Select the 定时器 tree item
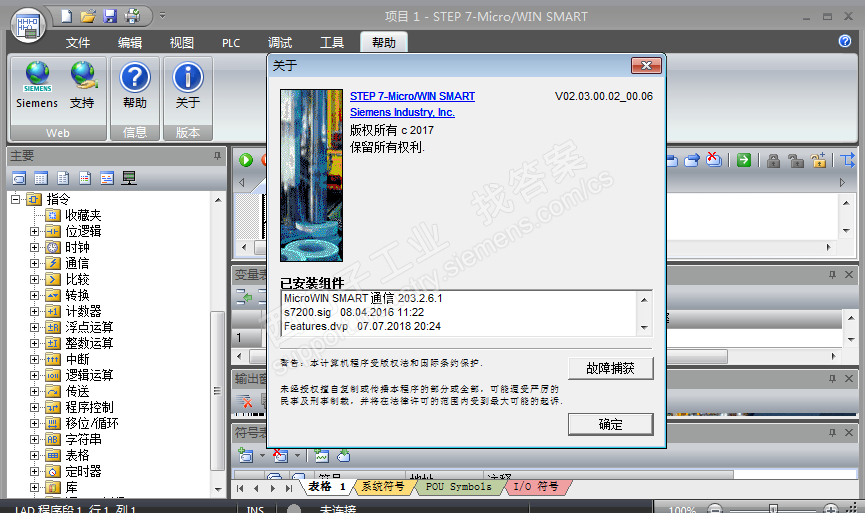 click(x=83, y=471)
